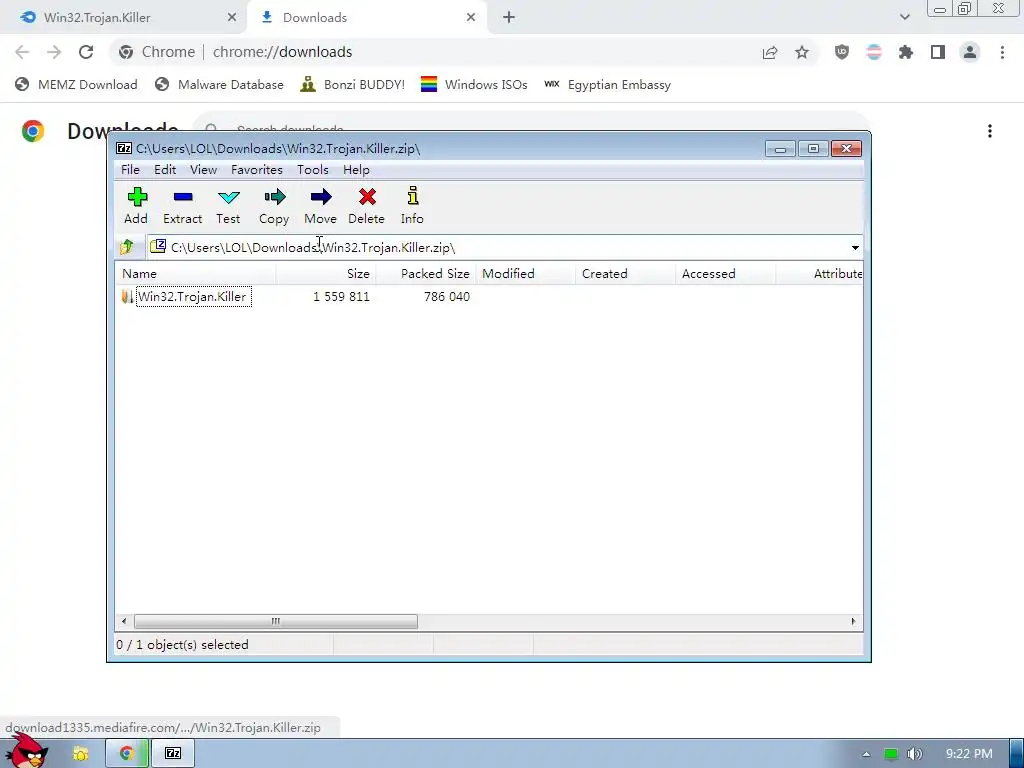Screen dimensions: 1024x768
Task: Sort by the Packed Size column header
Action: coord(426,274)
